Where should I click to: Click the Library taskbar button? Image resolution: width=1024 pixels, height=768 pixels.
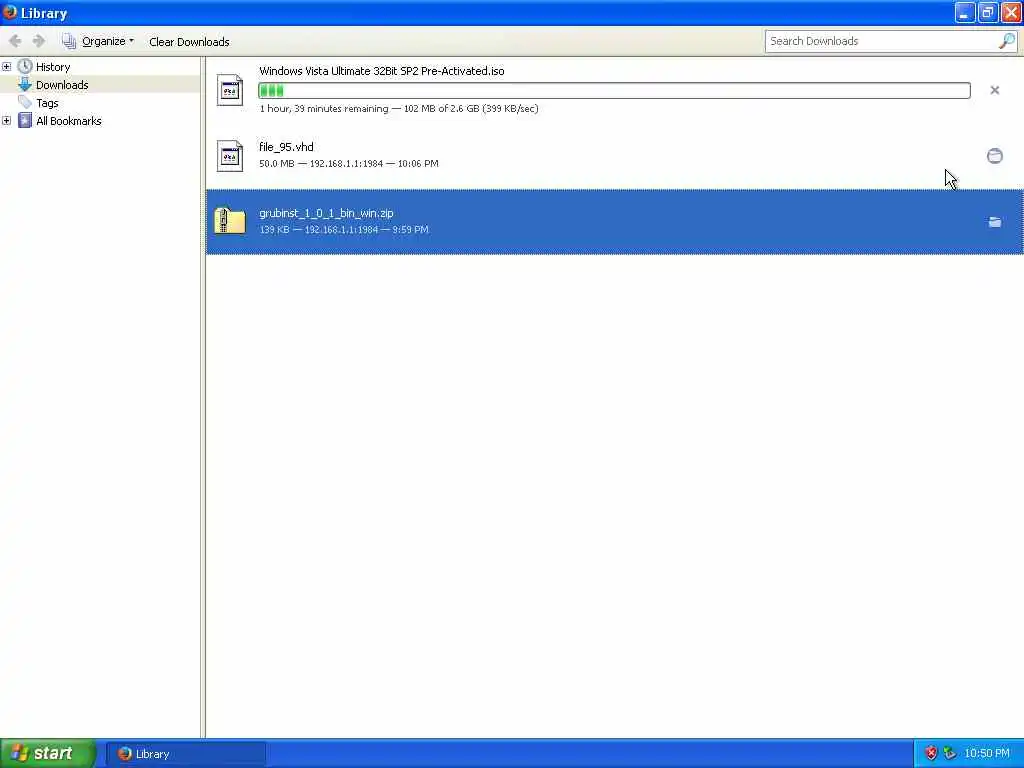point(186,754)
